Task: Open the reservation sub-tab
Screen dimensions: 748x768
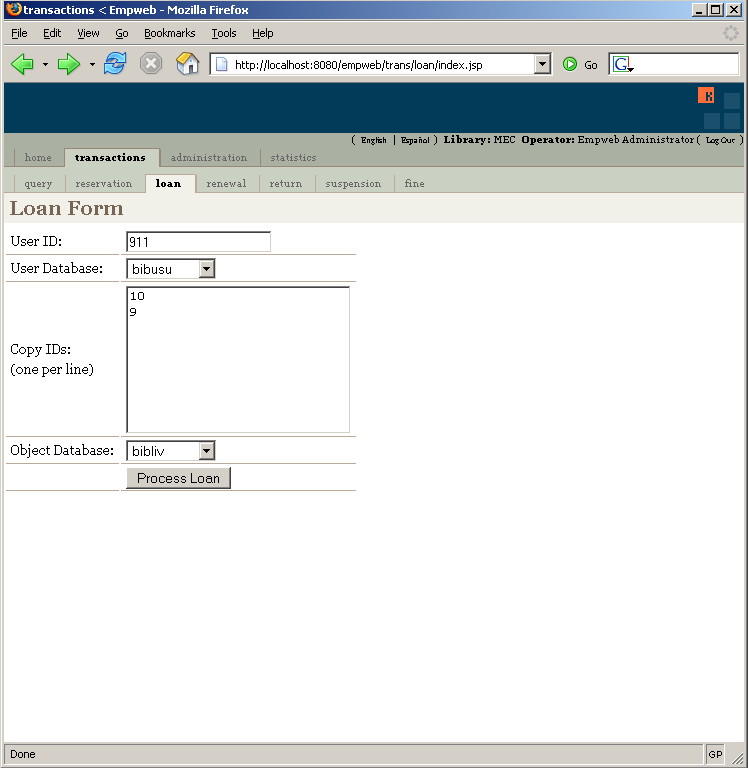Action: 104,184
